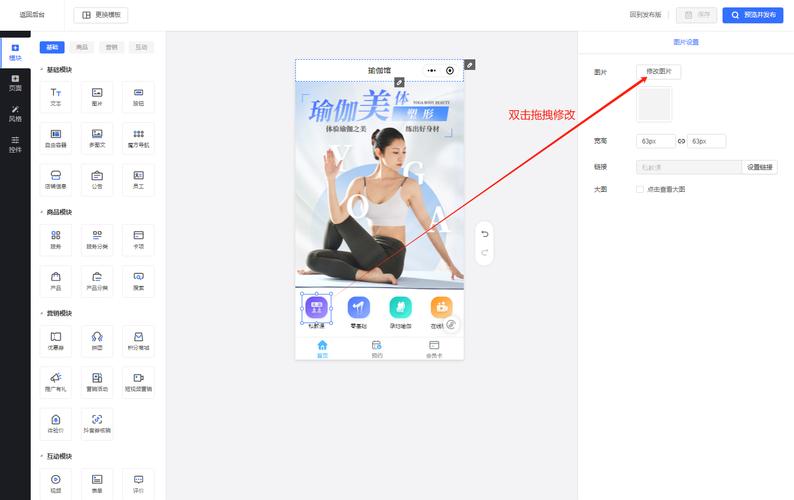This screenshot has height=500, width=794.
Task: Click the target circle icon in preview header
Action: [x=450, y=70]
